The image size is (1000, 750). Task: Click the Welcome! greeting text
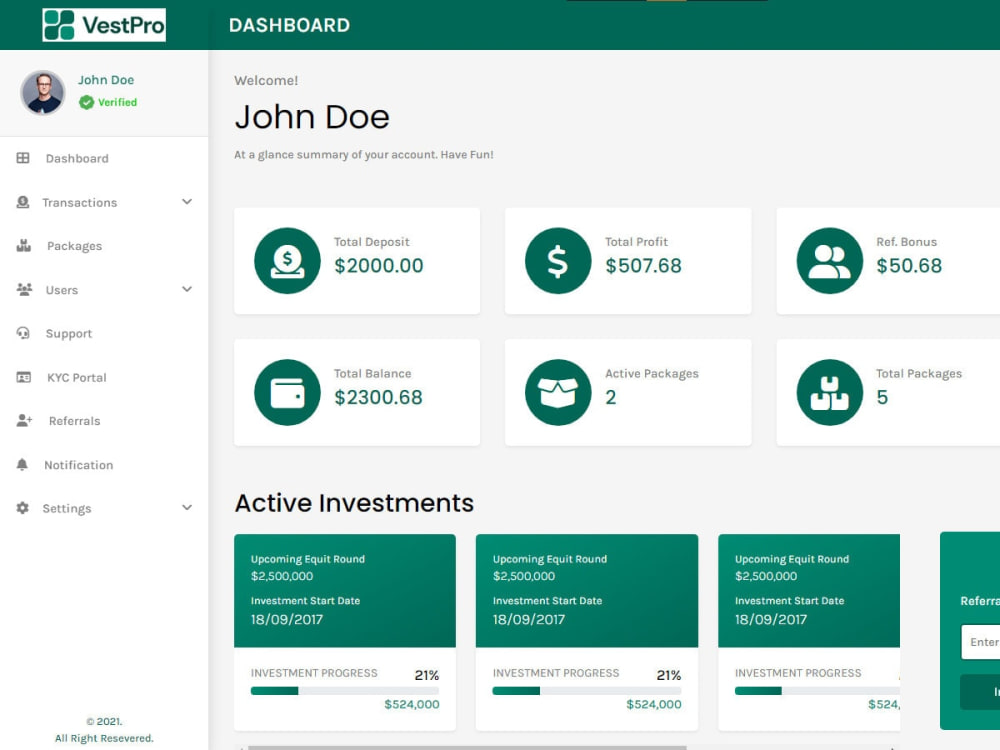coord(266,80)
